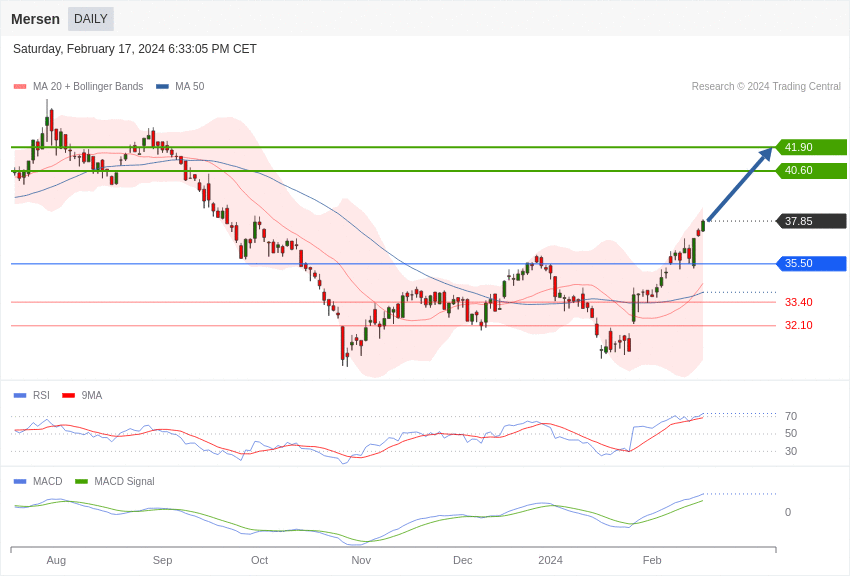Select the 41.90 green resistance price tag

coord(811,147)
